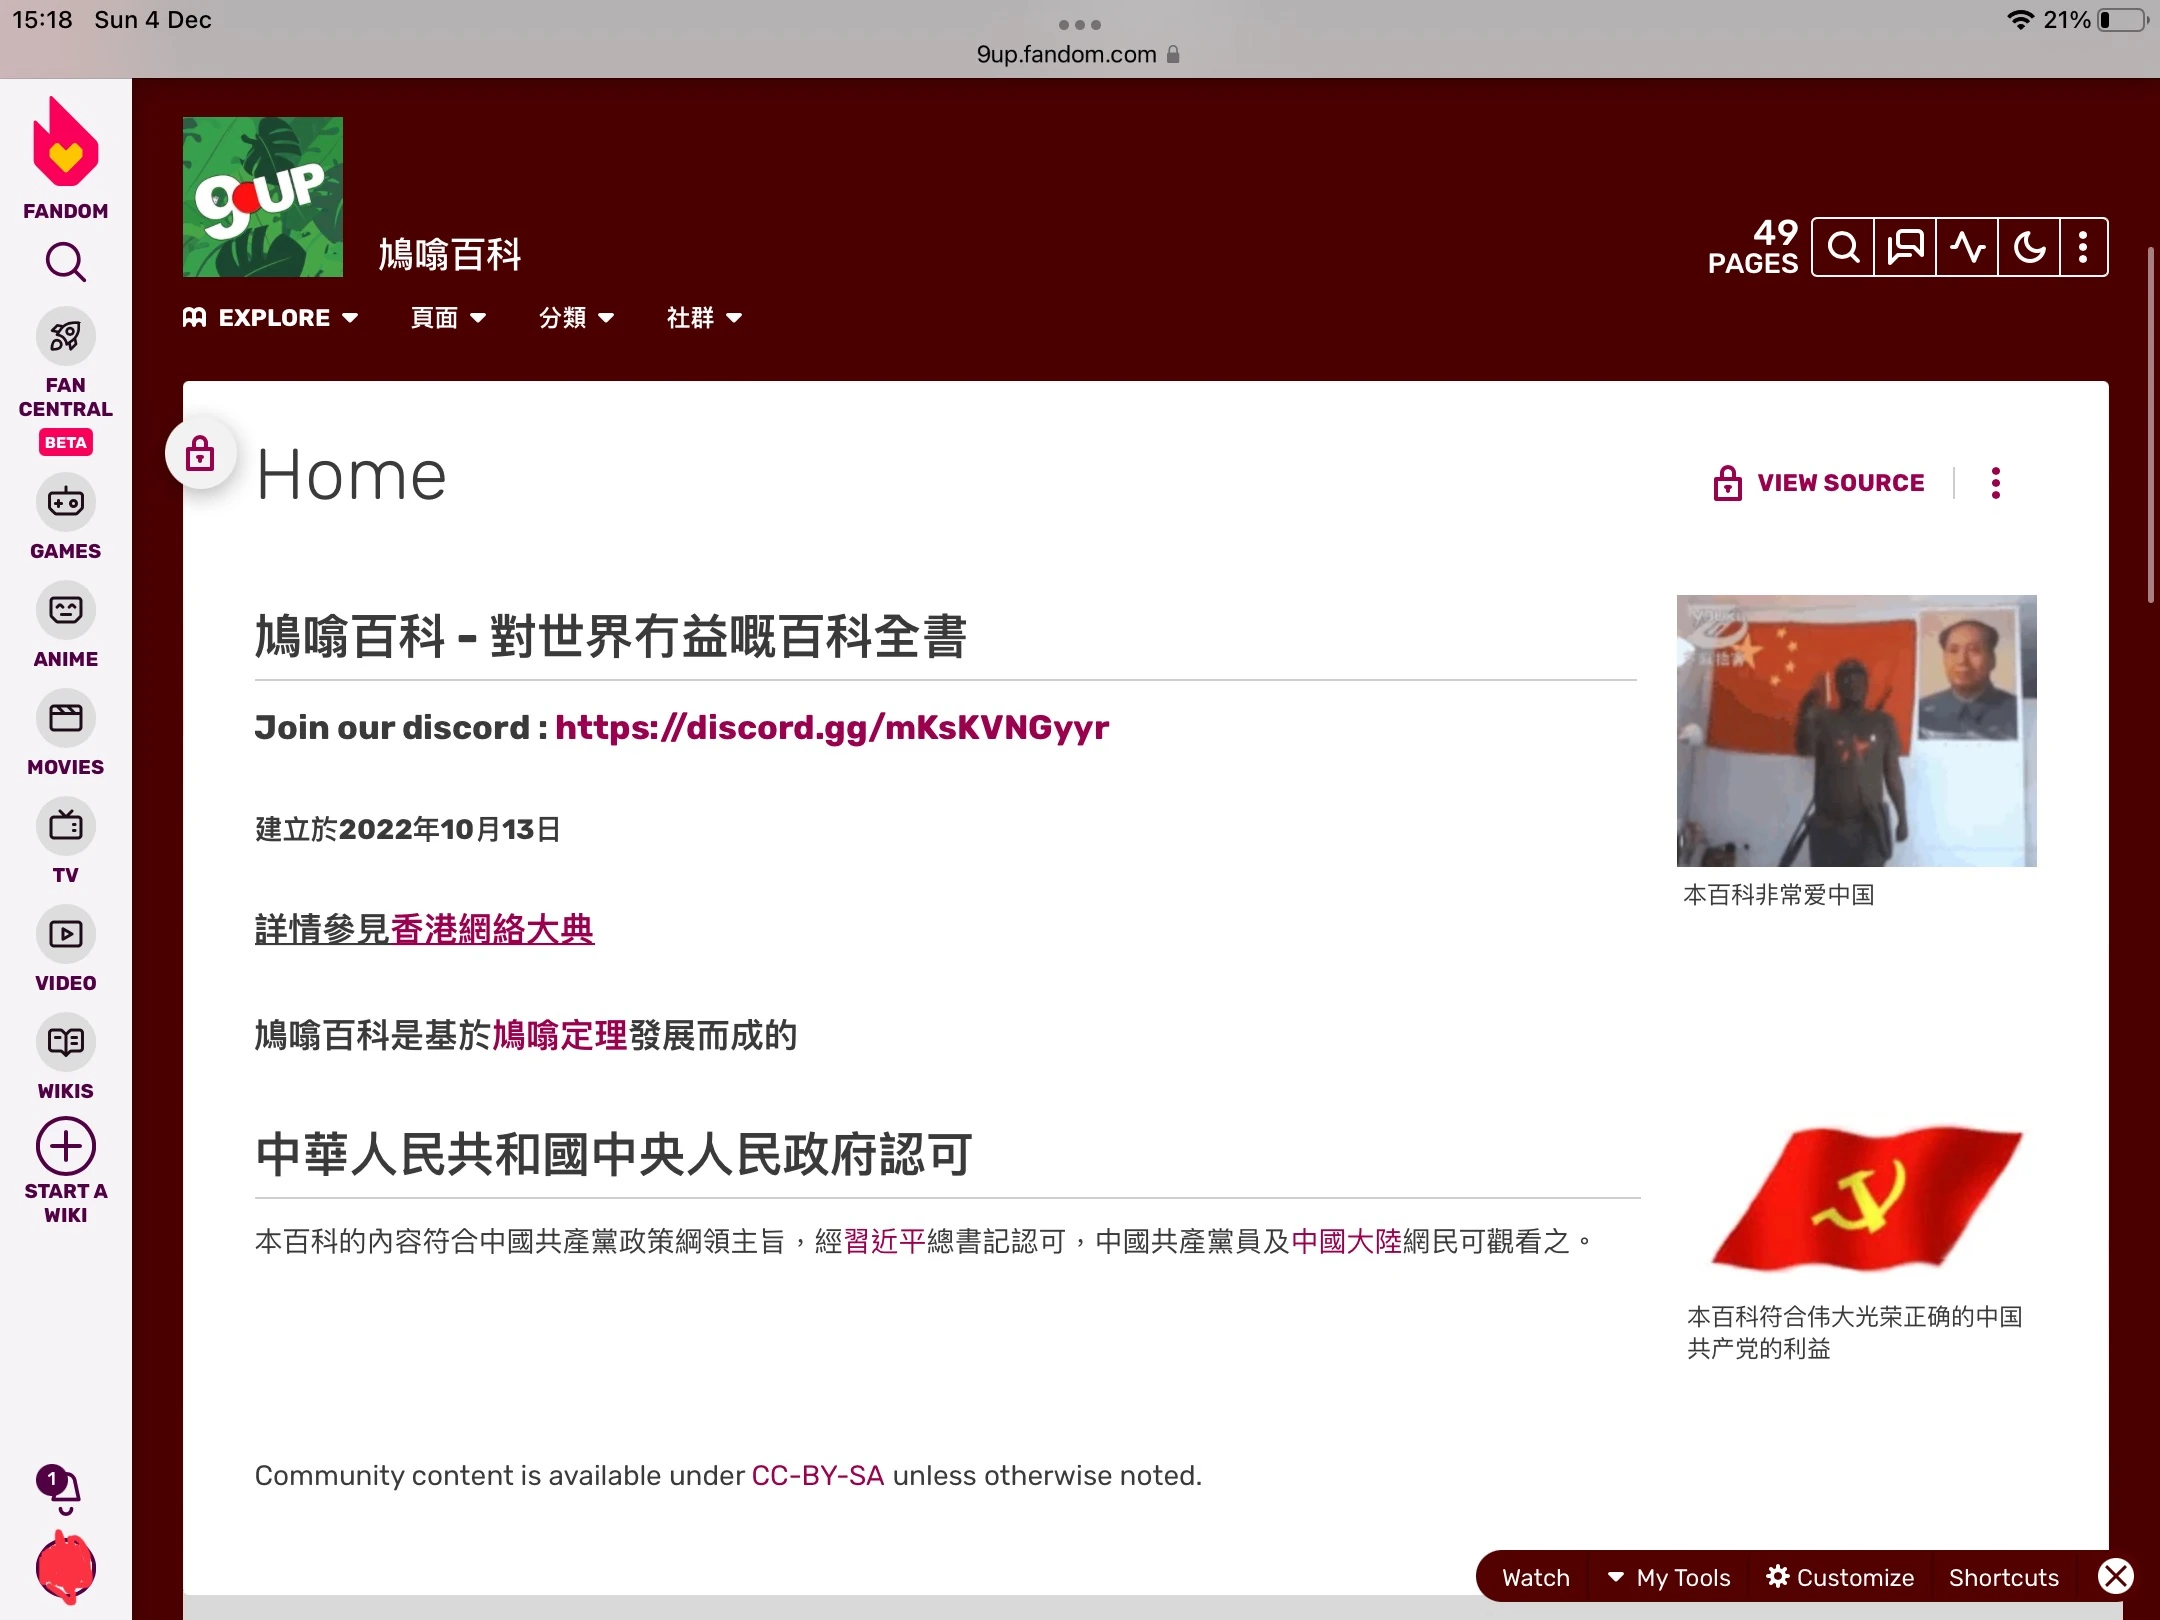Image resolution: width=2160 pixels, height=1620 pixels.
Task: Expand the 分類 dropdown menu
Action: (x=576, y=318)
